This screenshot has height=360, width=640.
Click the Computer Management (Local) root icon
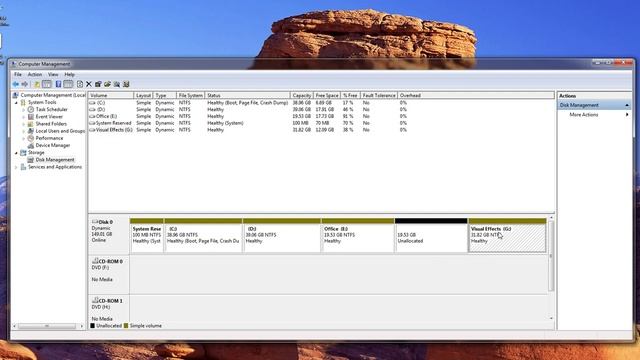tap(16, 95)
